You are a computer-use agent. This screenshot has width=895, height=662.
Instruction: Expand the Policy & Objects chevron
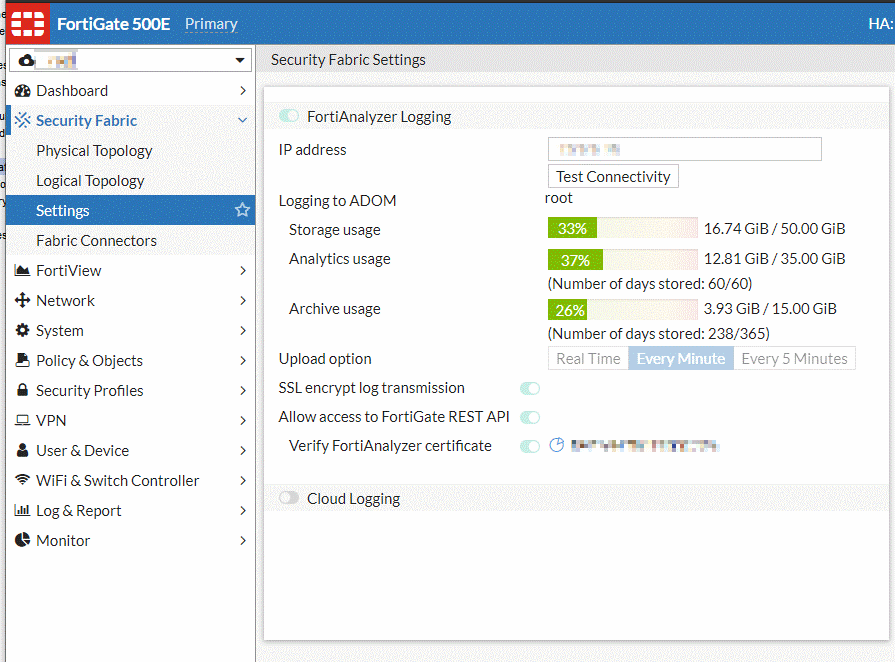coord(243,360)
